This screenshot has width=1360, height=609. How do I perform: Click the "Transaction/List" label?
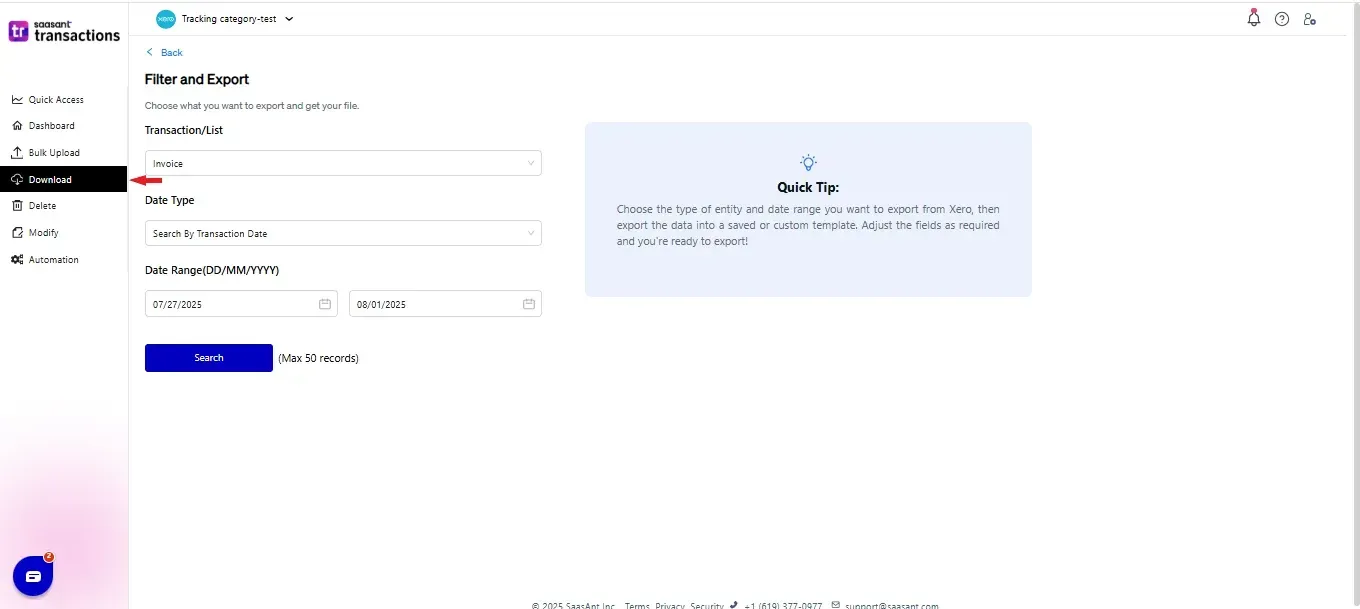(x=184, y=130)
